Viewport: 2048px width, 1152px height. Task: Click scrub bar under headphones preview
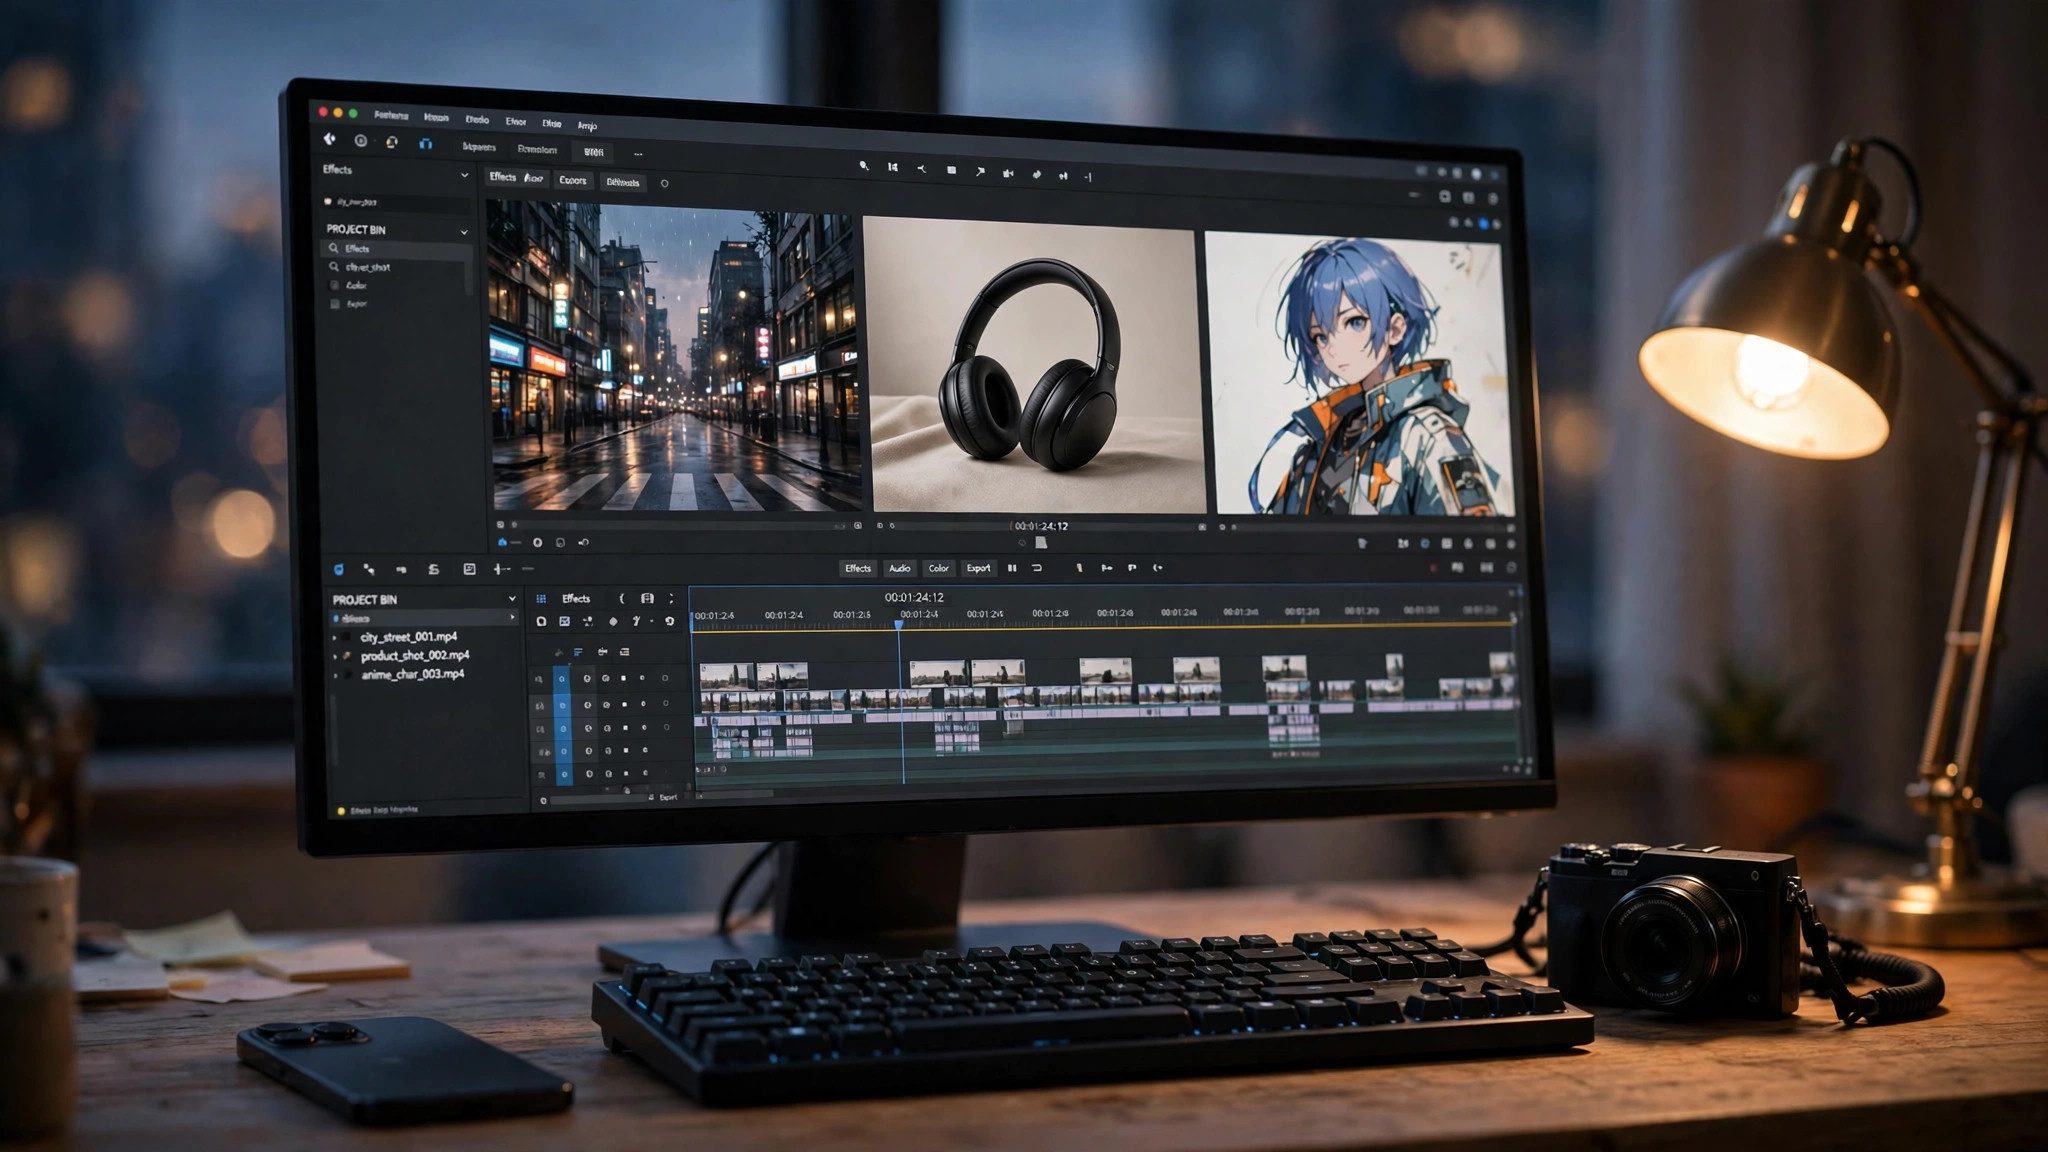[x=1045, y=525]
